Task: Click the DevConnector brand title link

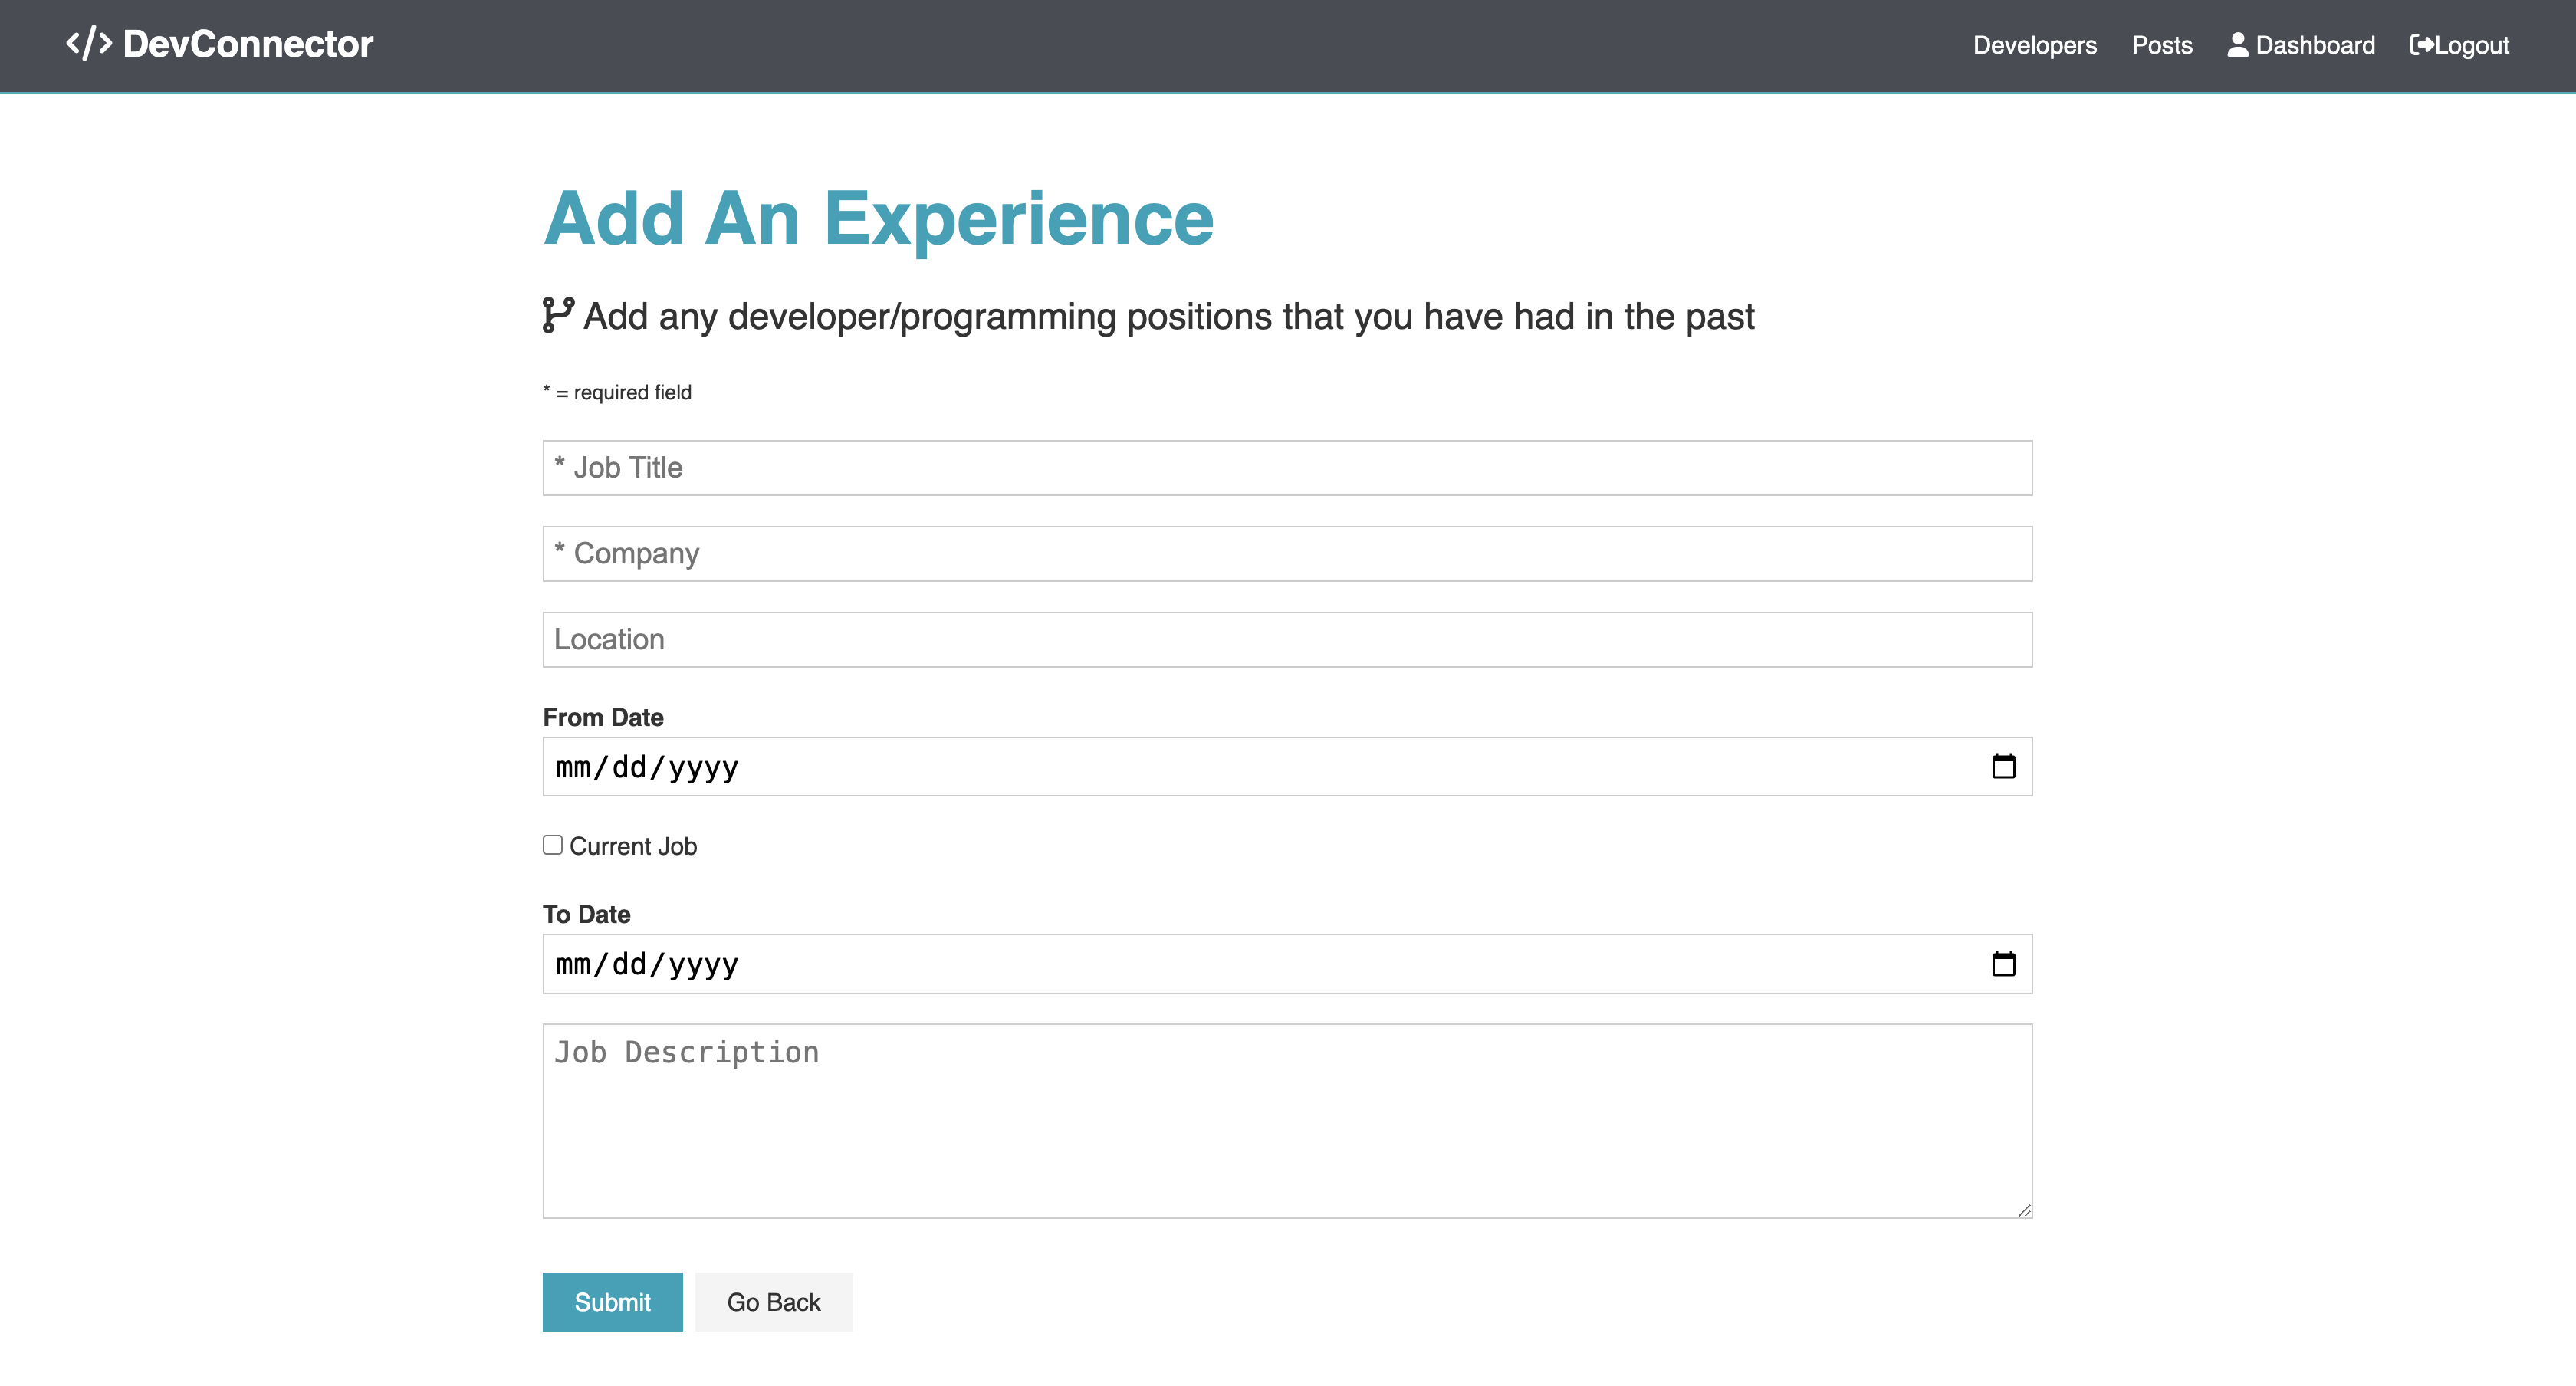Action: tap(247, 44)
